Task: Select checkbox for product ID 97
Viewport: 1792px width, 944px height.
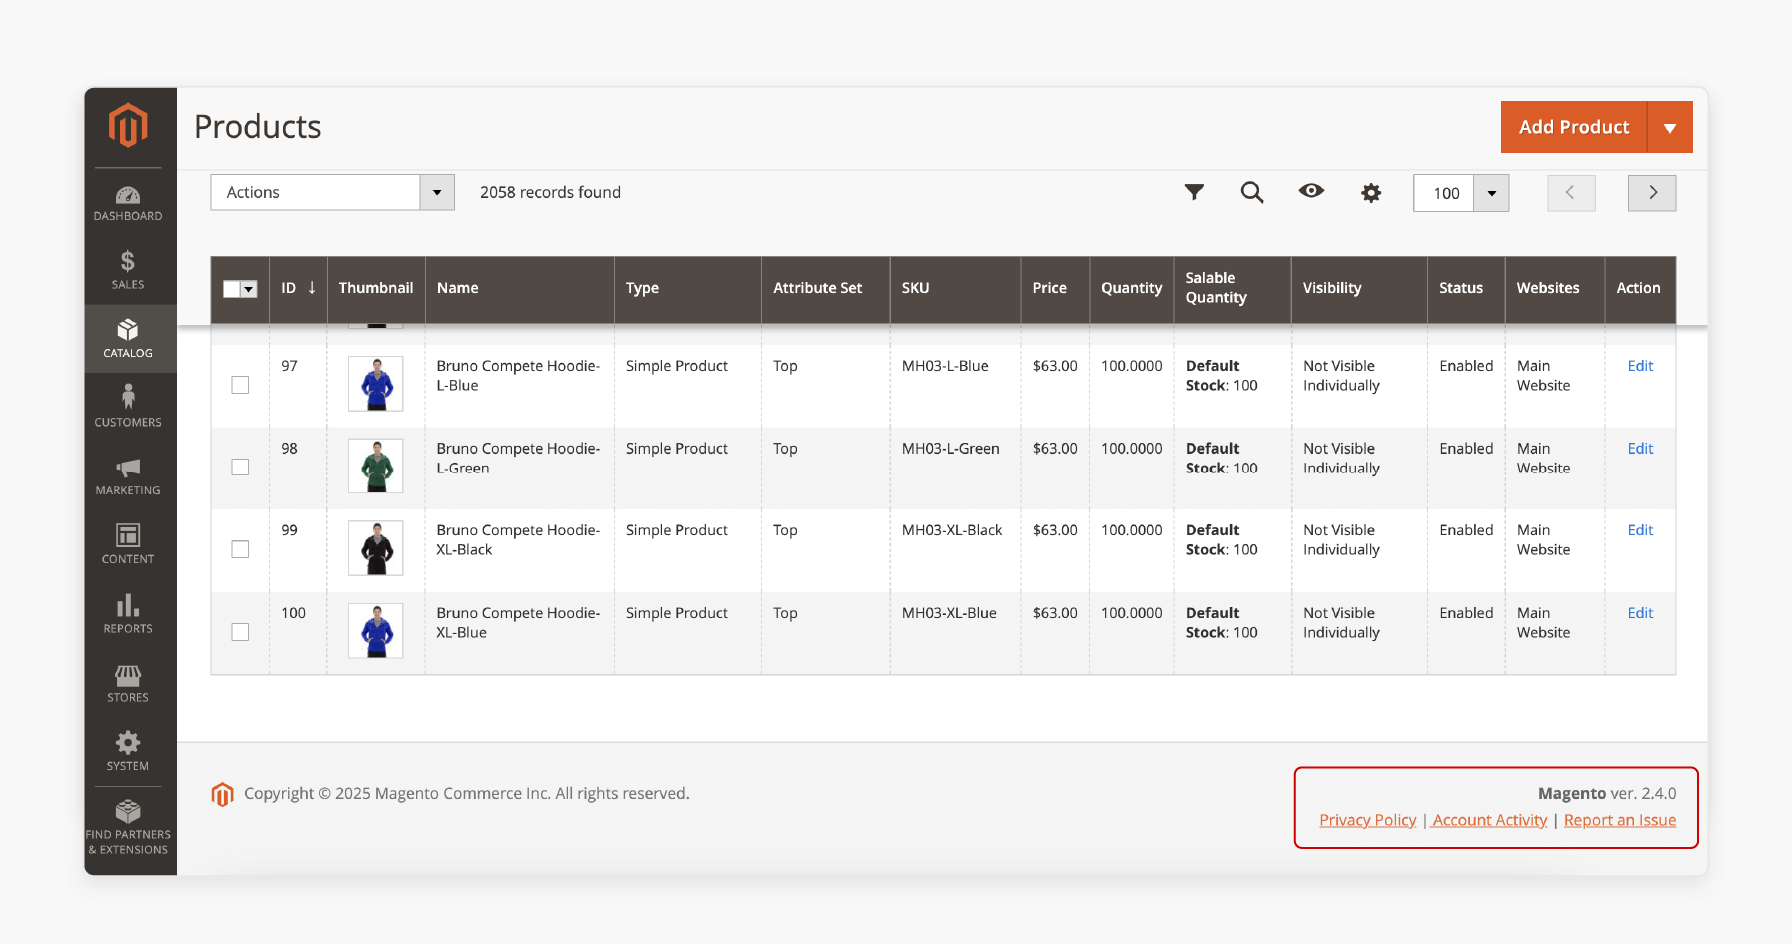Action: pyautogui.click(x=240, y=385)
